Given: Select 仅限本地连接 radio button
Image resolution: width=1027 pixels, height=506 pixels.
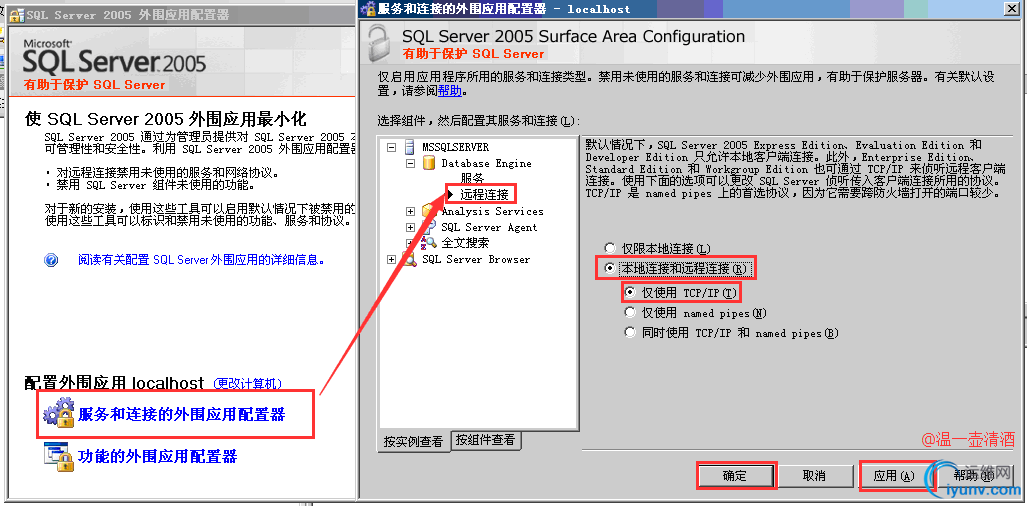Looking at the screenshot, I should pyautogui.click(x=610, y=248).
